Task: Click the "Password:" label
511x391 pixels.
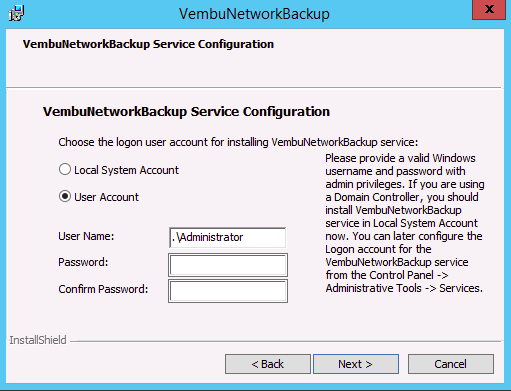Action: 83,262
